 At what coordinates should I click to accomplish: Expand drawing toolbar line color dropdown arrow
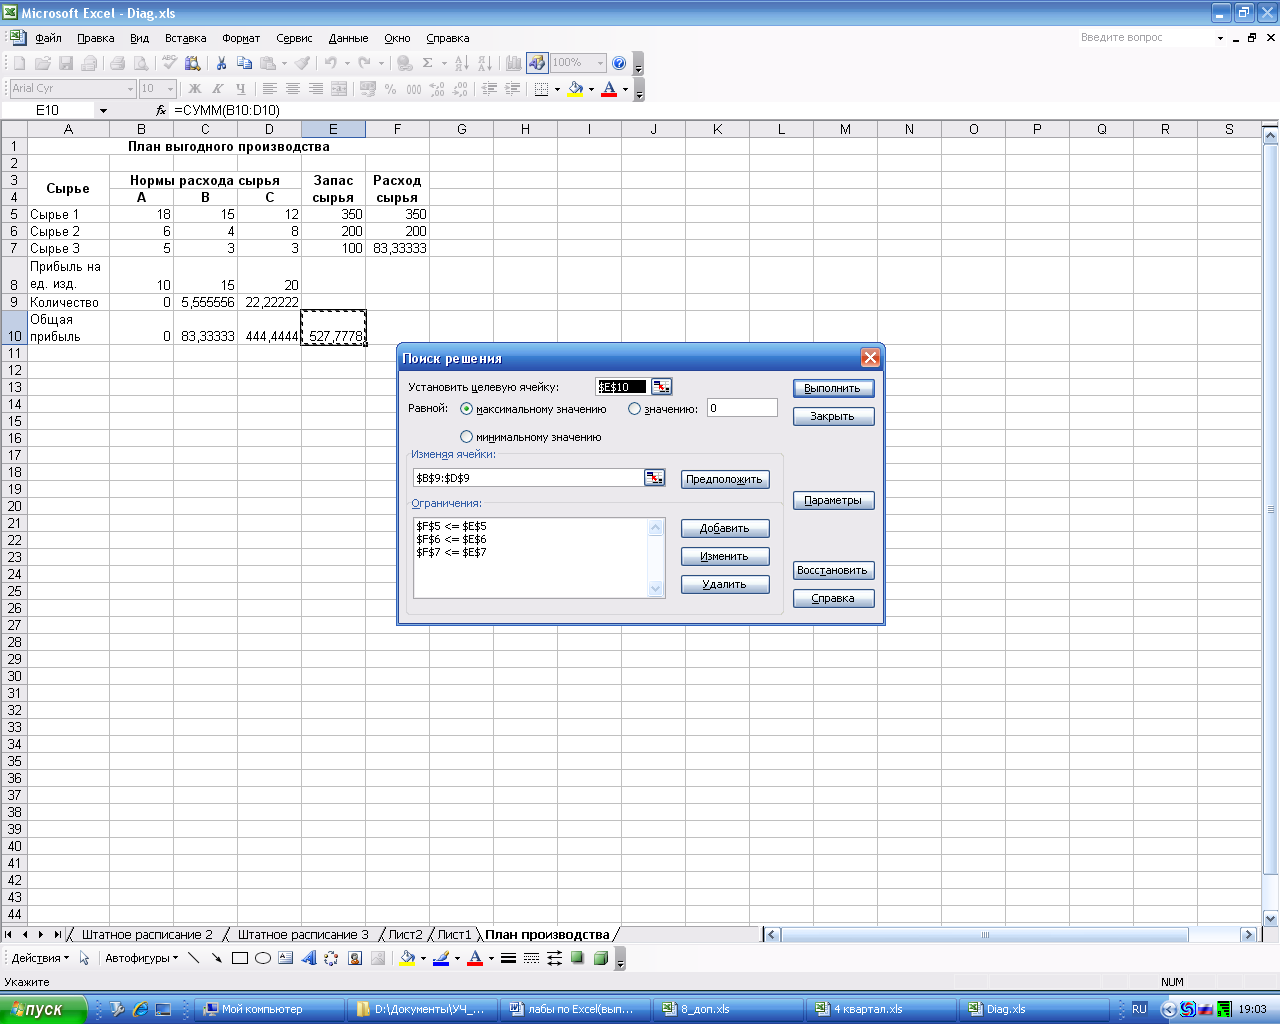tap(457, 958)
